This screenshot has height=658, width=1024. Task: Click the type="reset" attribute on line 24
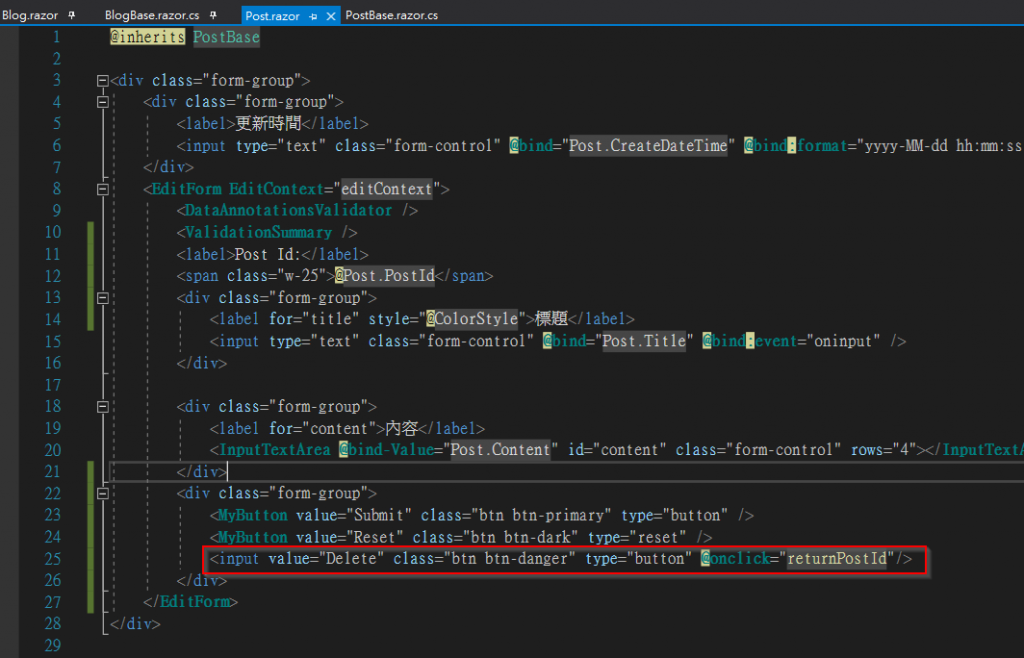click(x=637, y=537)
